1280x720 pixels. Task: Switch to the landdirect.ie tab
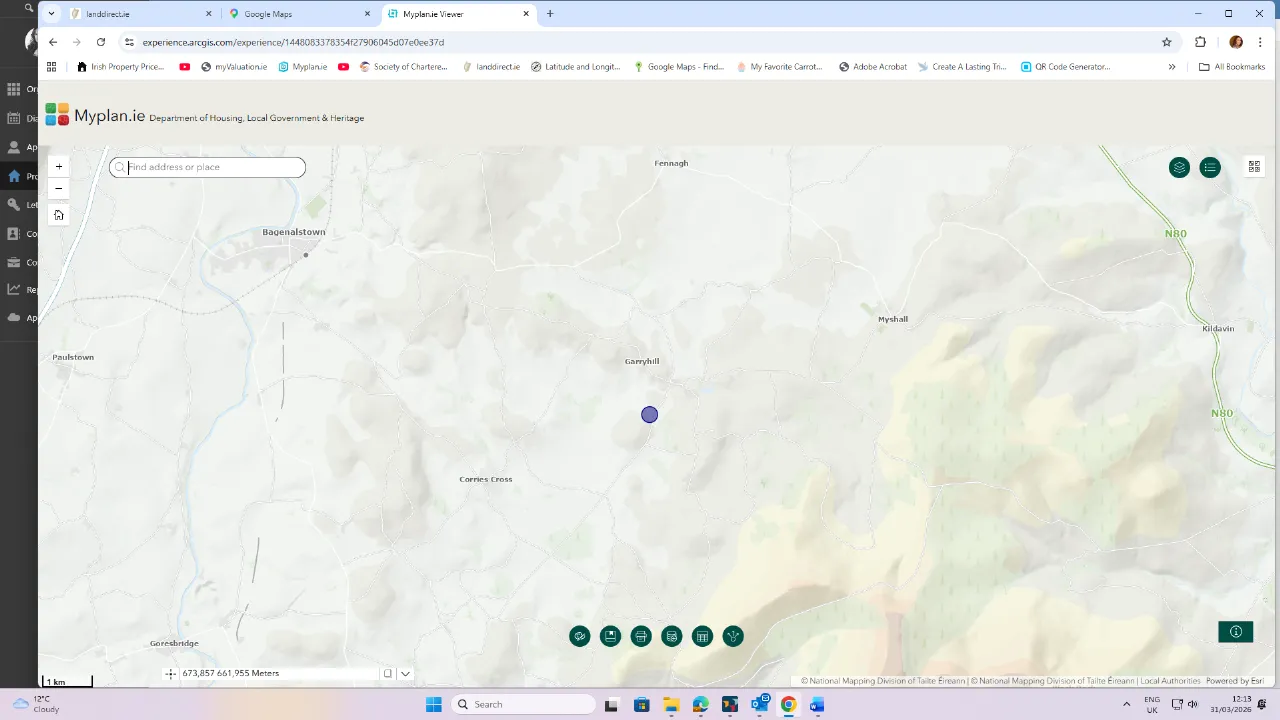140,14
